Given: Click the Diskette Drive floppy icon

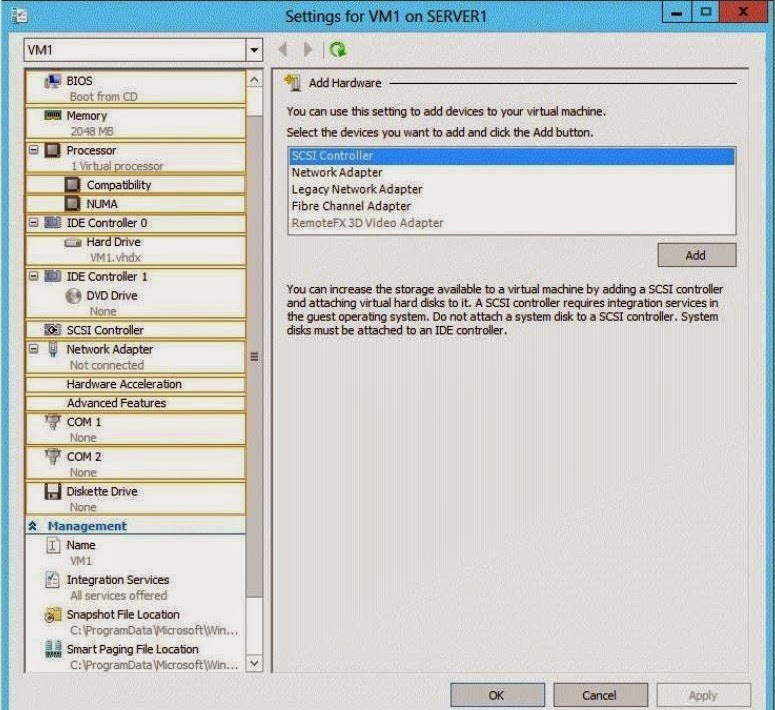Looking at the screenshot, I should tap(52, 491).
